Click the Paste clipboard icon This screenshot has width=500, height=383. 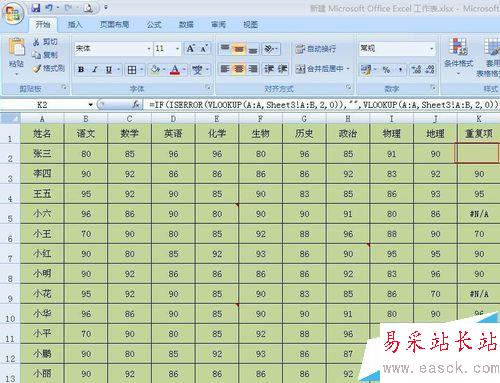[16, 47]
